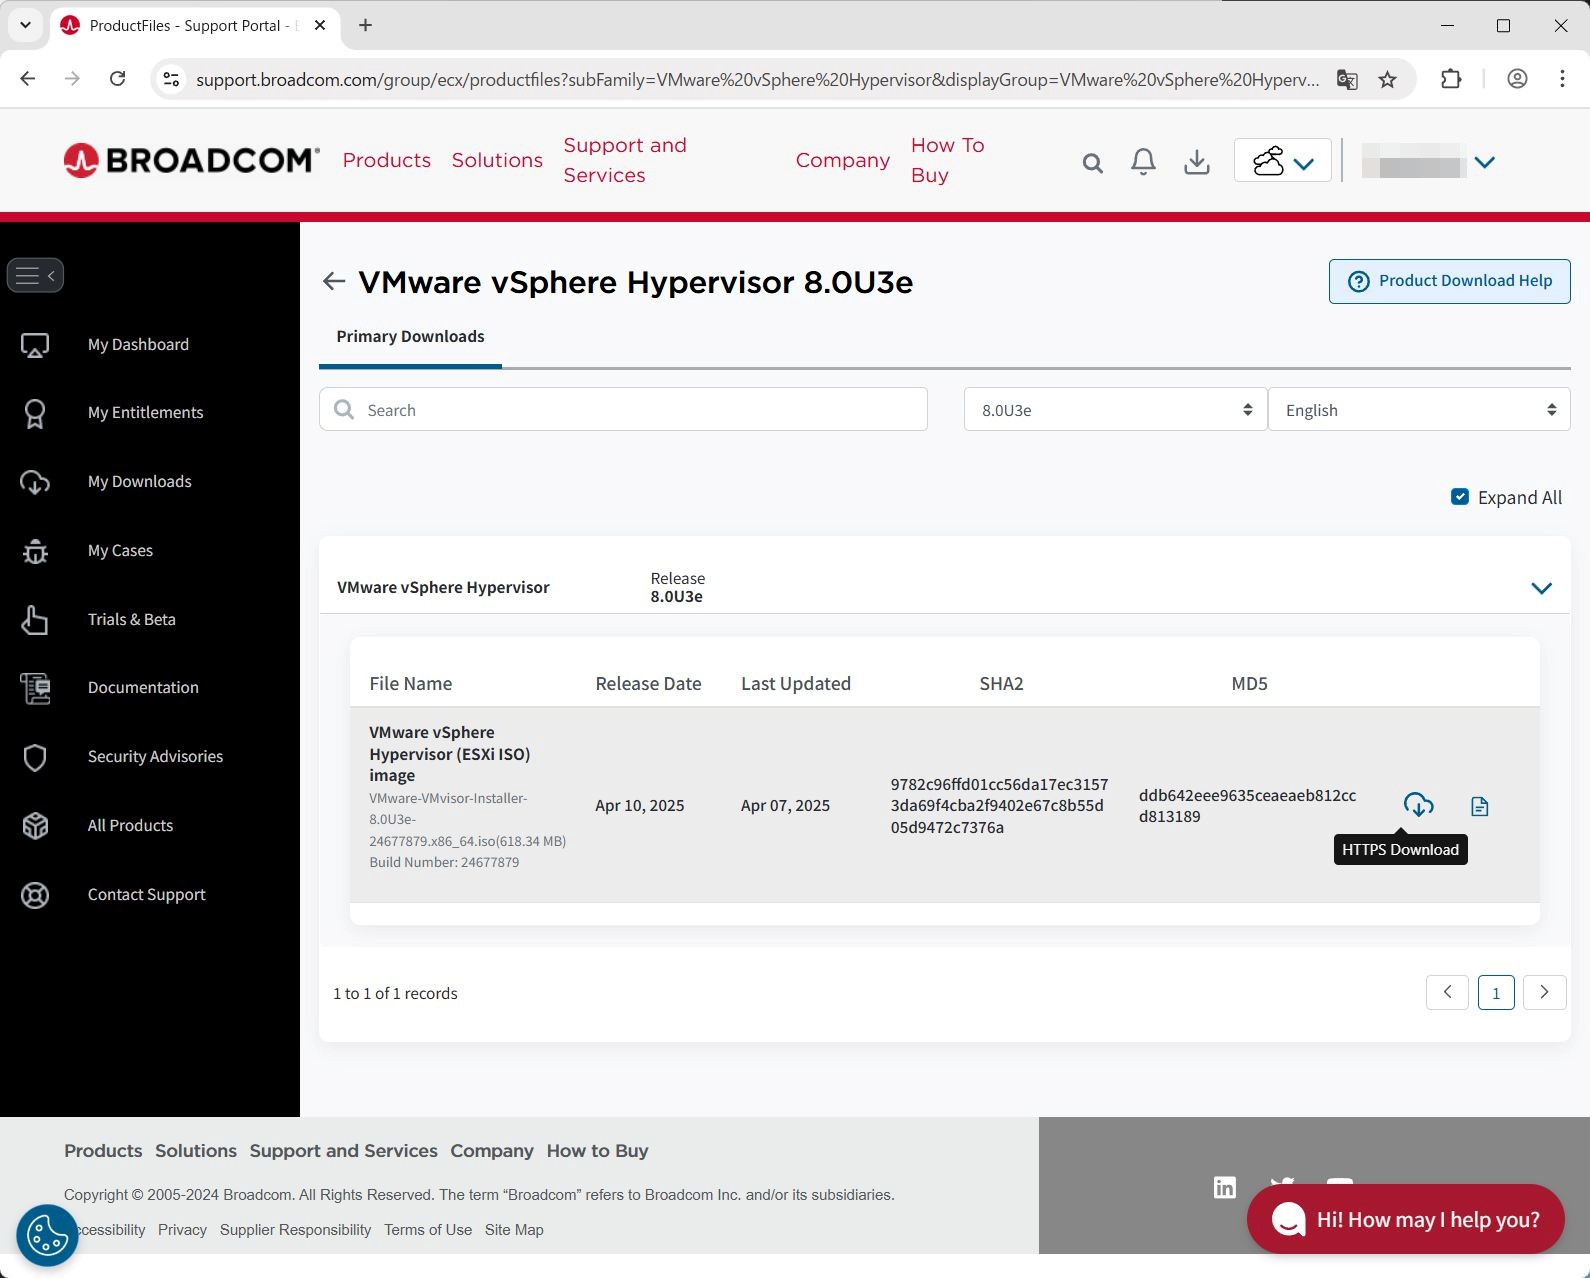This screenshot has width=1590, height=1278.
Task: Click the previous page pagination button
Action: click(1447, 992)
